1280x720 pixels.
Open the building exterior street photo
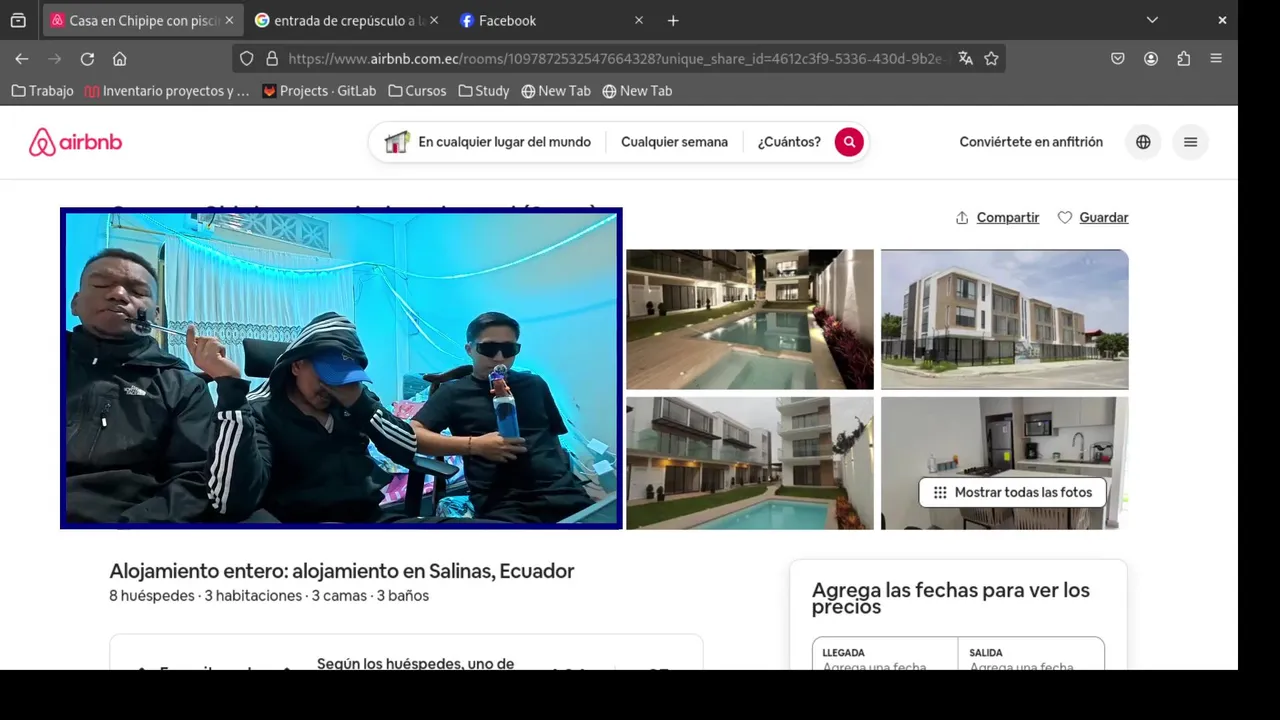point(1005,319)
